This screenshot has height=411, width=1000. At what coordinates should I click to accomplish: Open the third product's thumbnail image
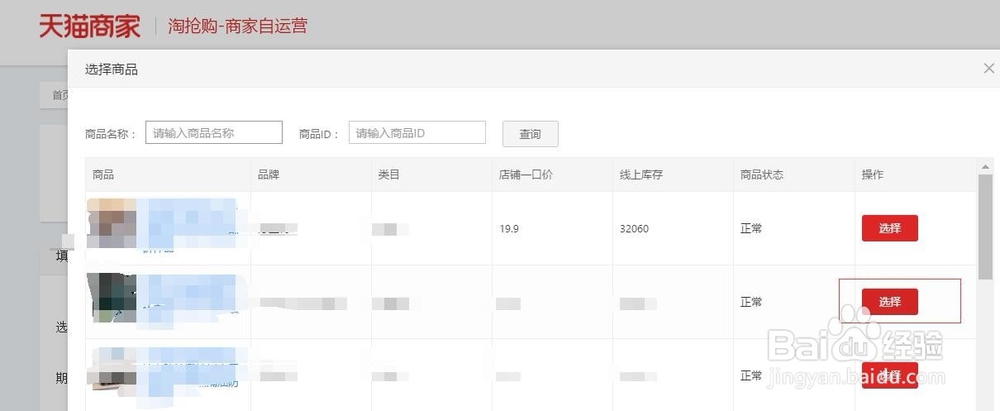click(112, 369)
